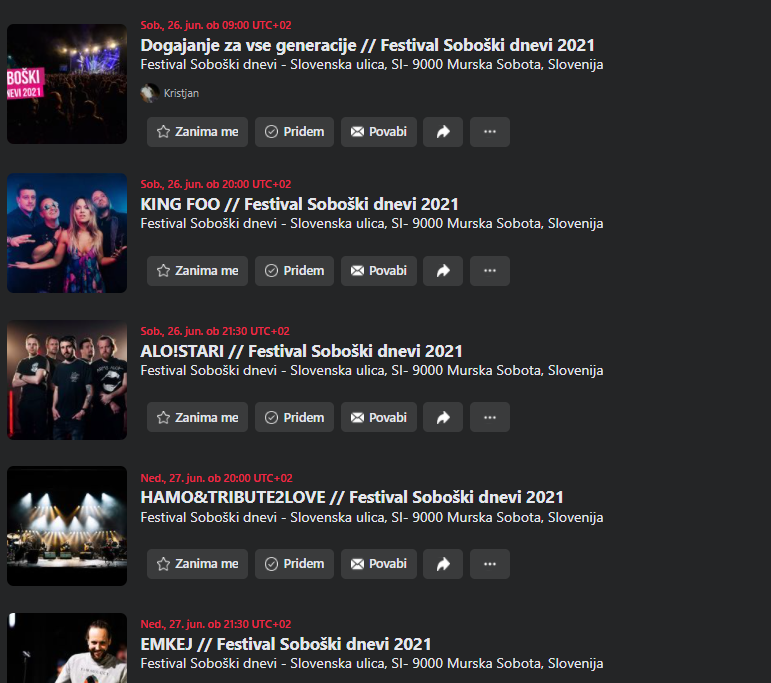
Task: Invite friends to HAMO&TRIBUTE2LOVE with Povabi
Action: pyautogui.click(x=379, y=564)
